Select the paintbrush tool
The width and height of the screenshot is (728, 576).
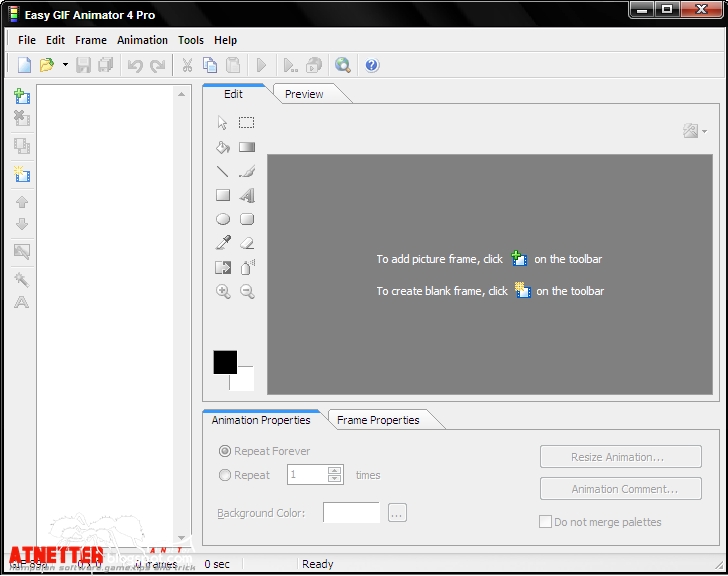247,171
